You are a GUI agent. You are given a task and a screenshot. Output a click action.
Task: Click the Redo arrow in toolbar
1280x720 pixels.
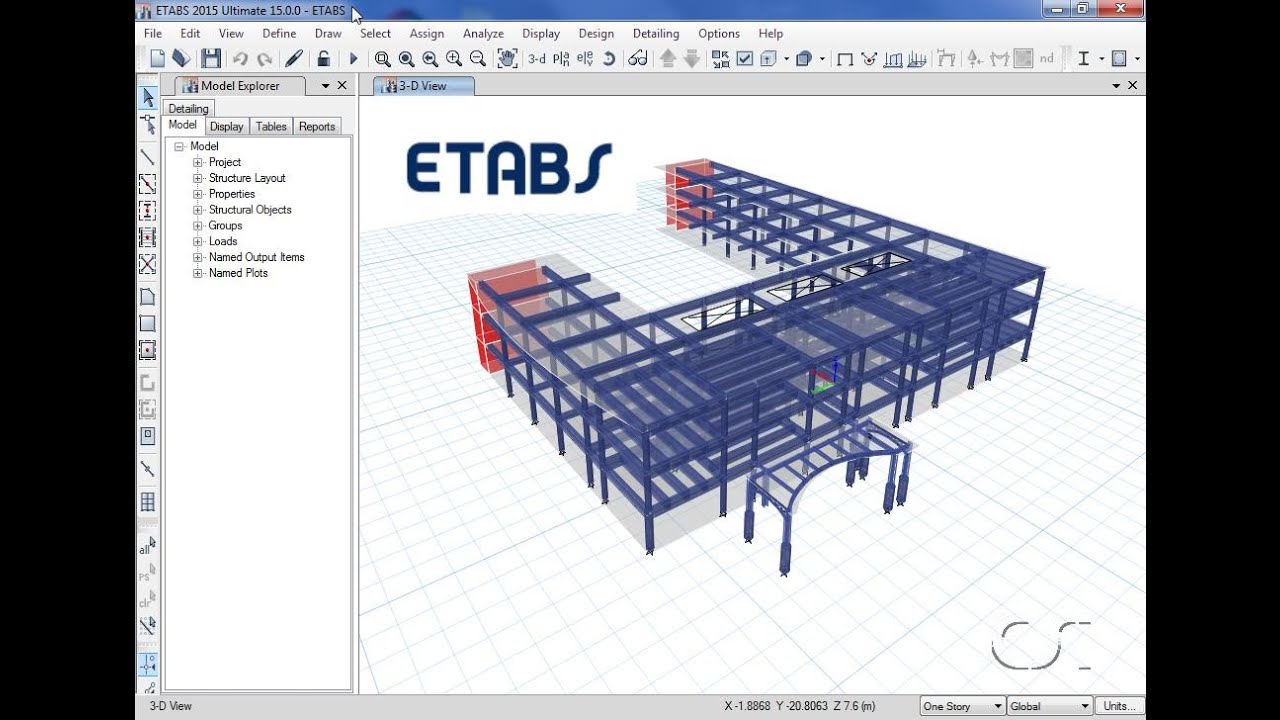tap(264, 59)
